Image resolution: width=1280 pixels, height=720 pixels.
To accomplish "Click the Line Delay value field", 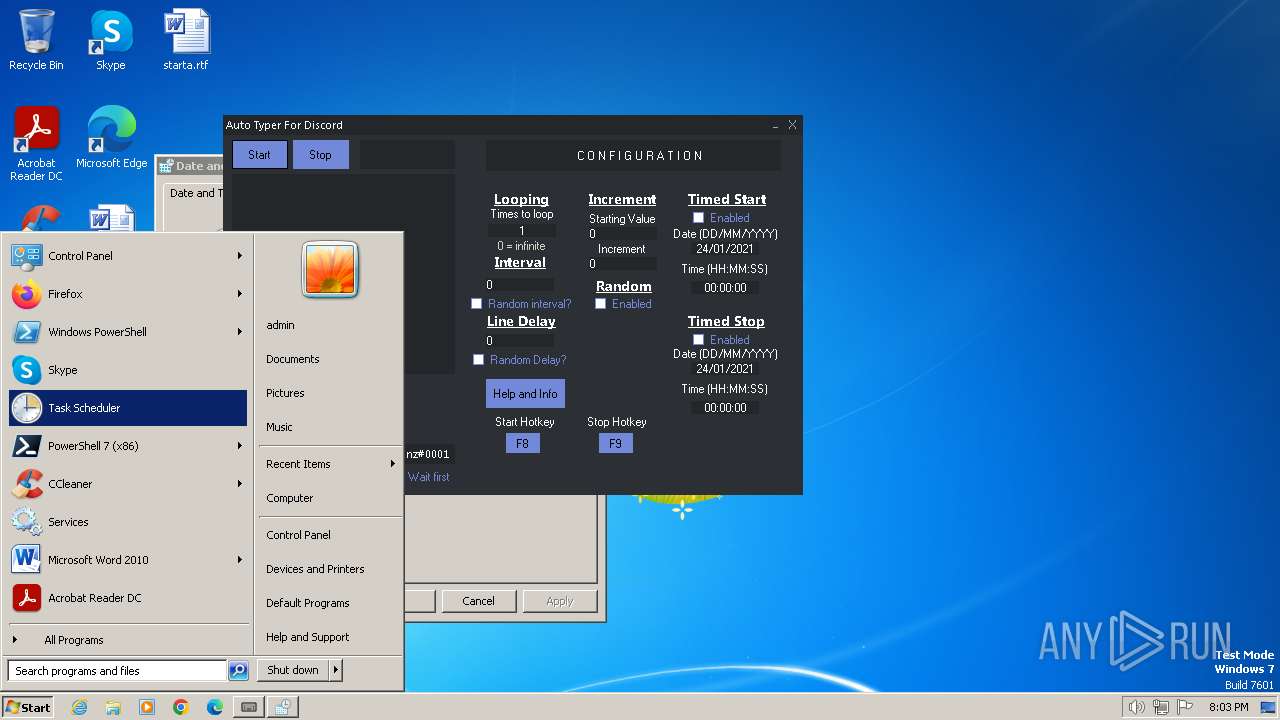I will point(520,341).
